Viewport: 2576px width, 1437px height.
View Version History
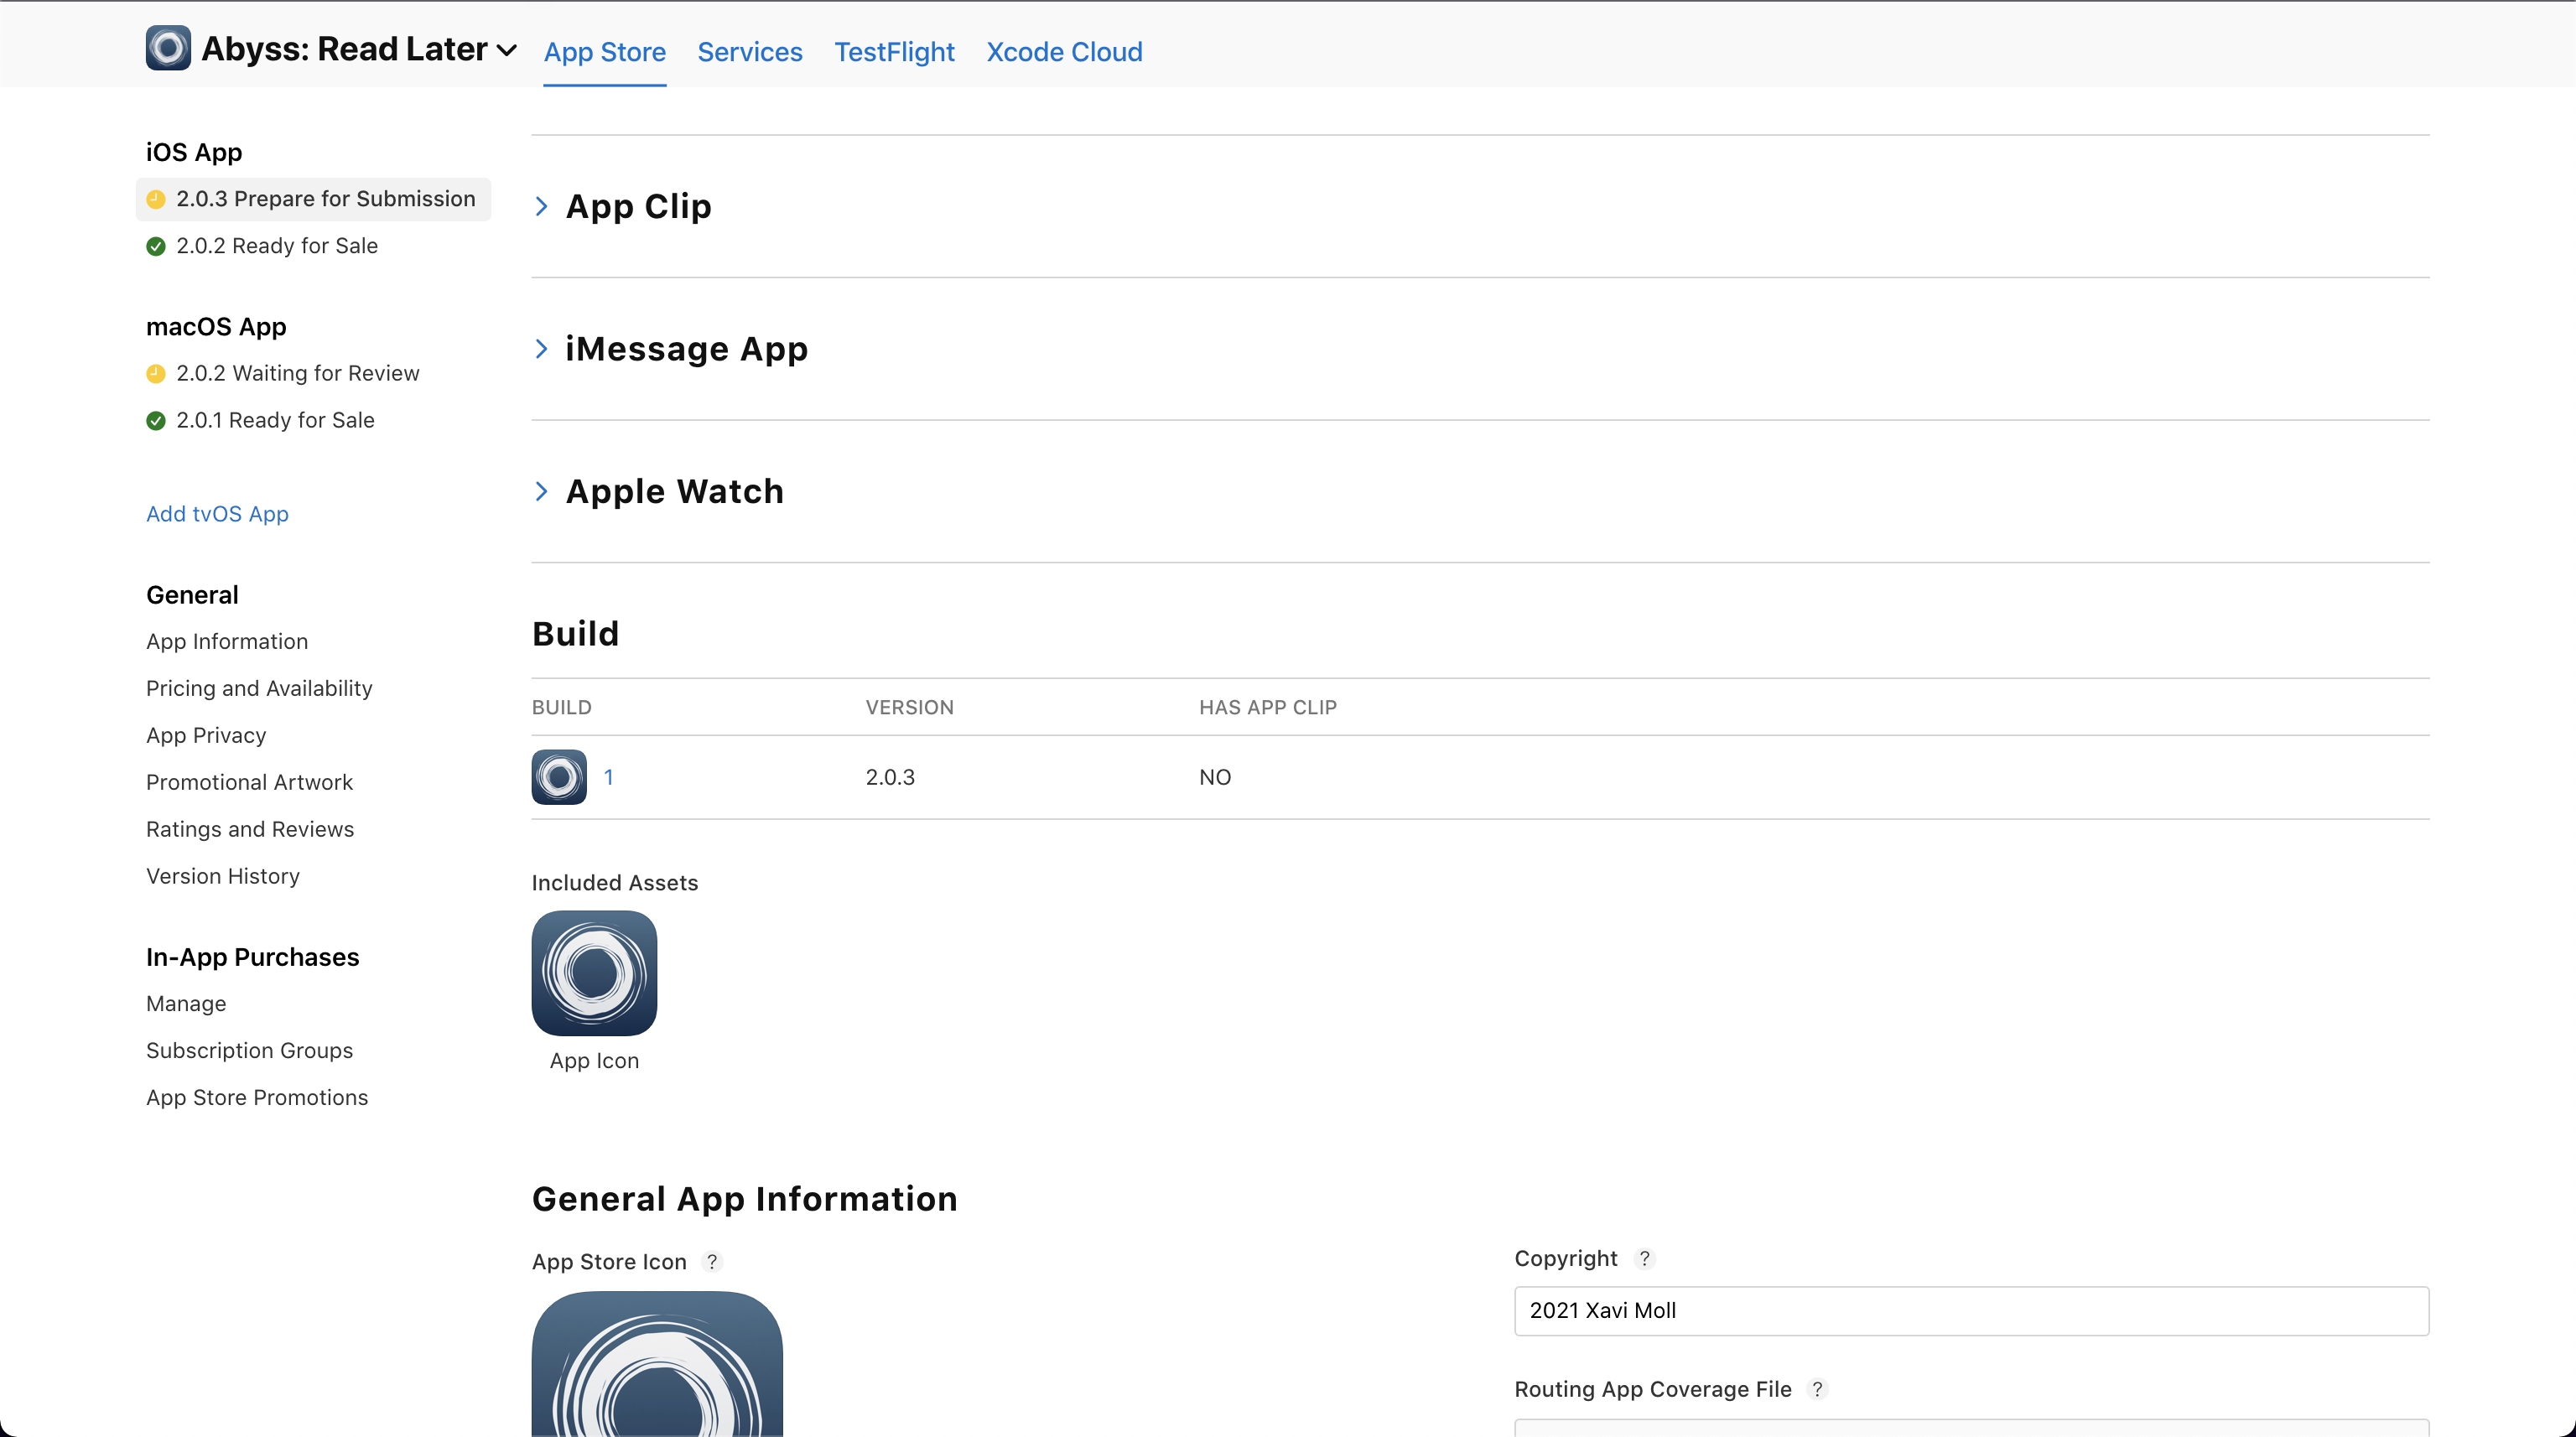coord(223,876)
